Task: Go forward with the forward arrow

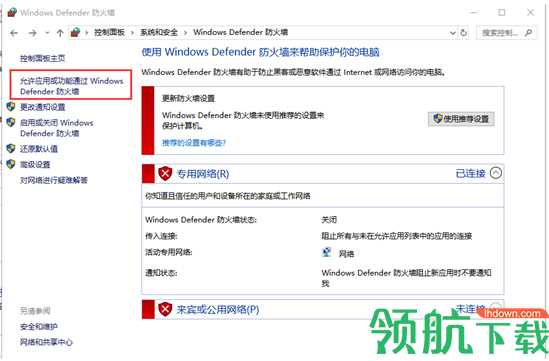Action: (33, 33)
